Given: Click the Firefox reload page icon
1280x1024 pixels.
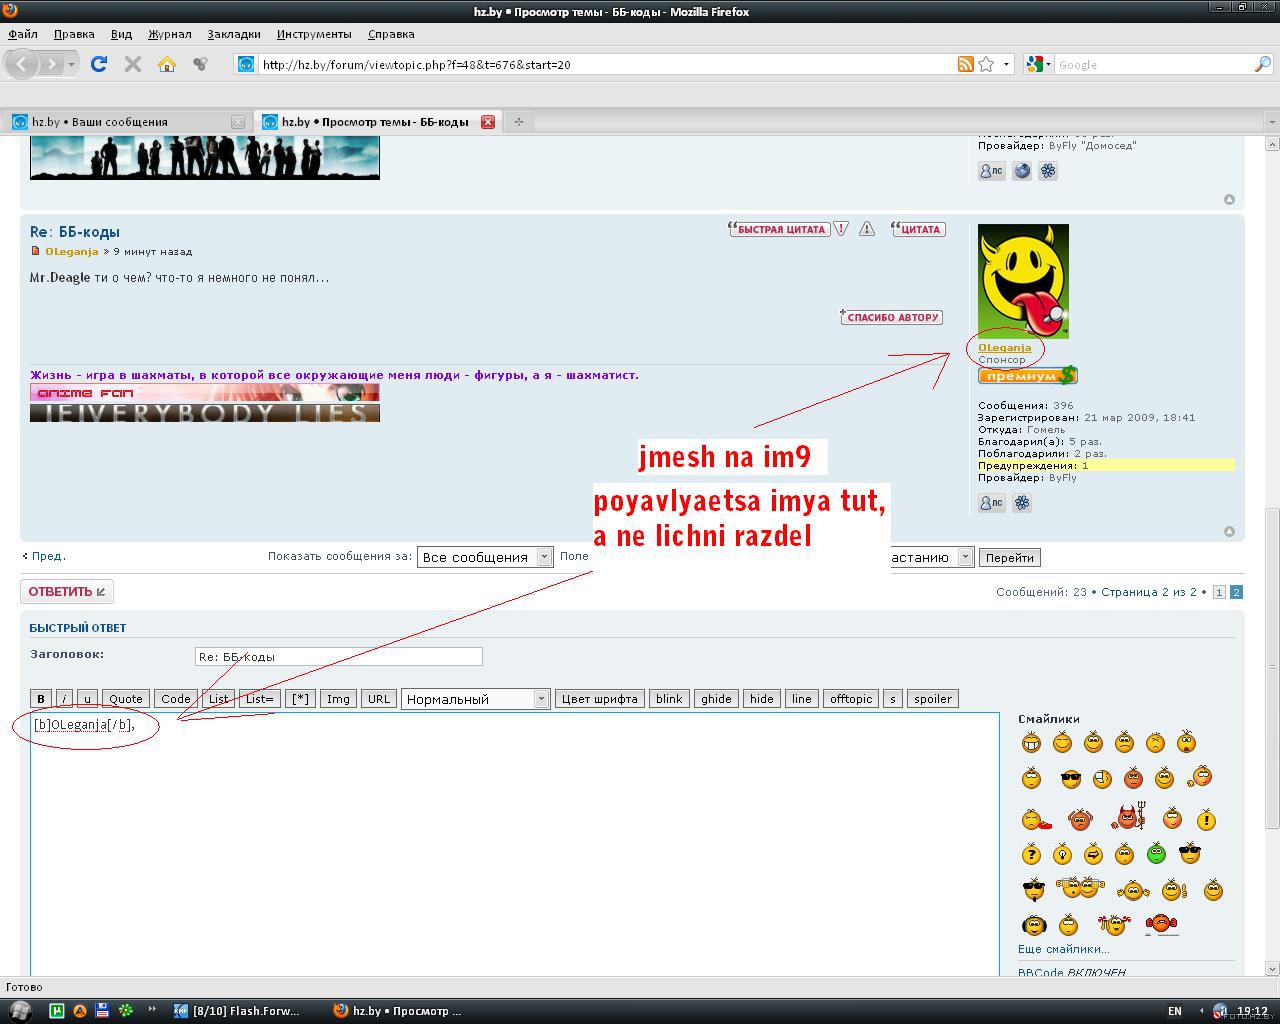Looking at the screenshot, I should [x=98, y=64].
